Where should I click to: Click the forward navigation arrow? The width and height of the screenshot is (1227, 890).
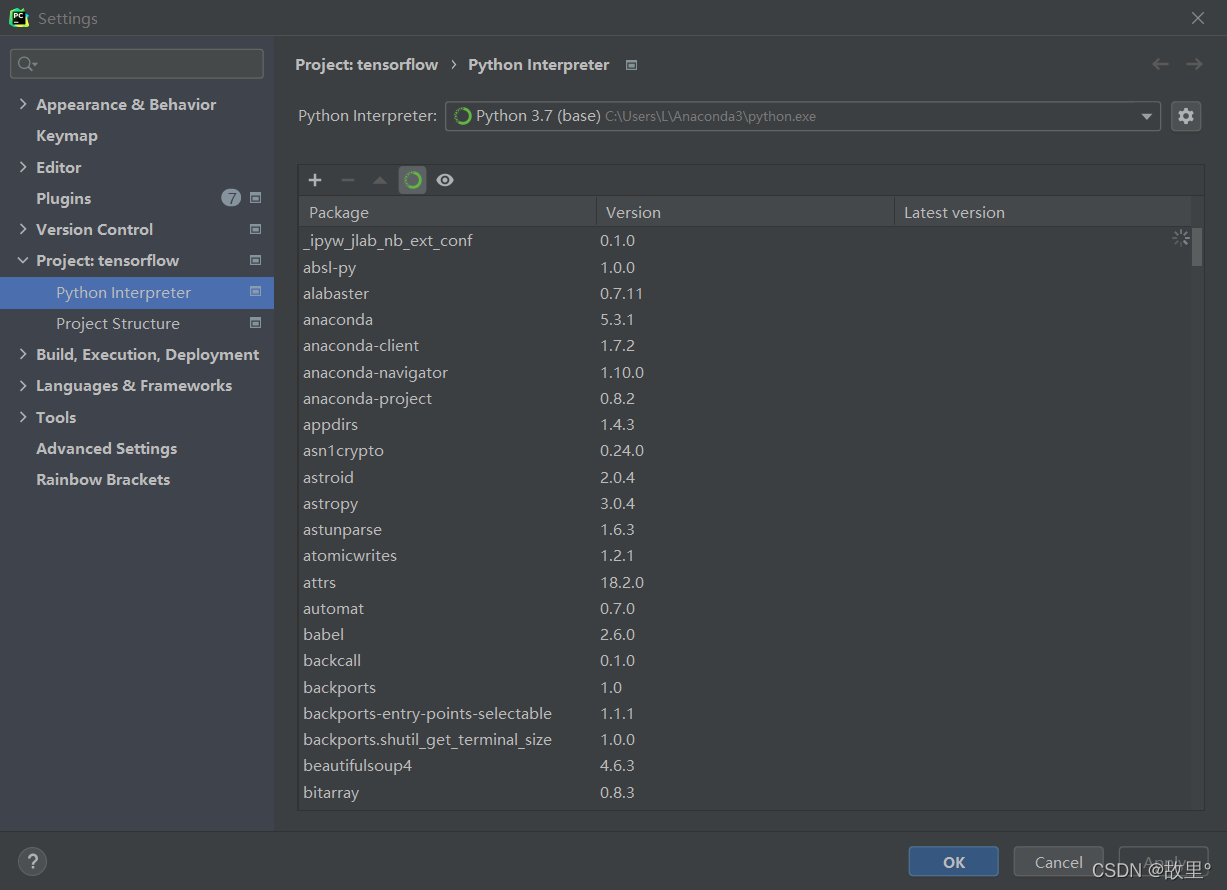(x=1194, y=64)
